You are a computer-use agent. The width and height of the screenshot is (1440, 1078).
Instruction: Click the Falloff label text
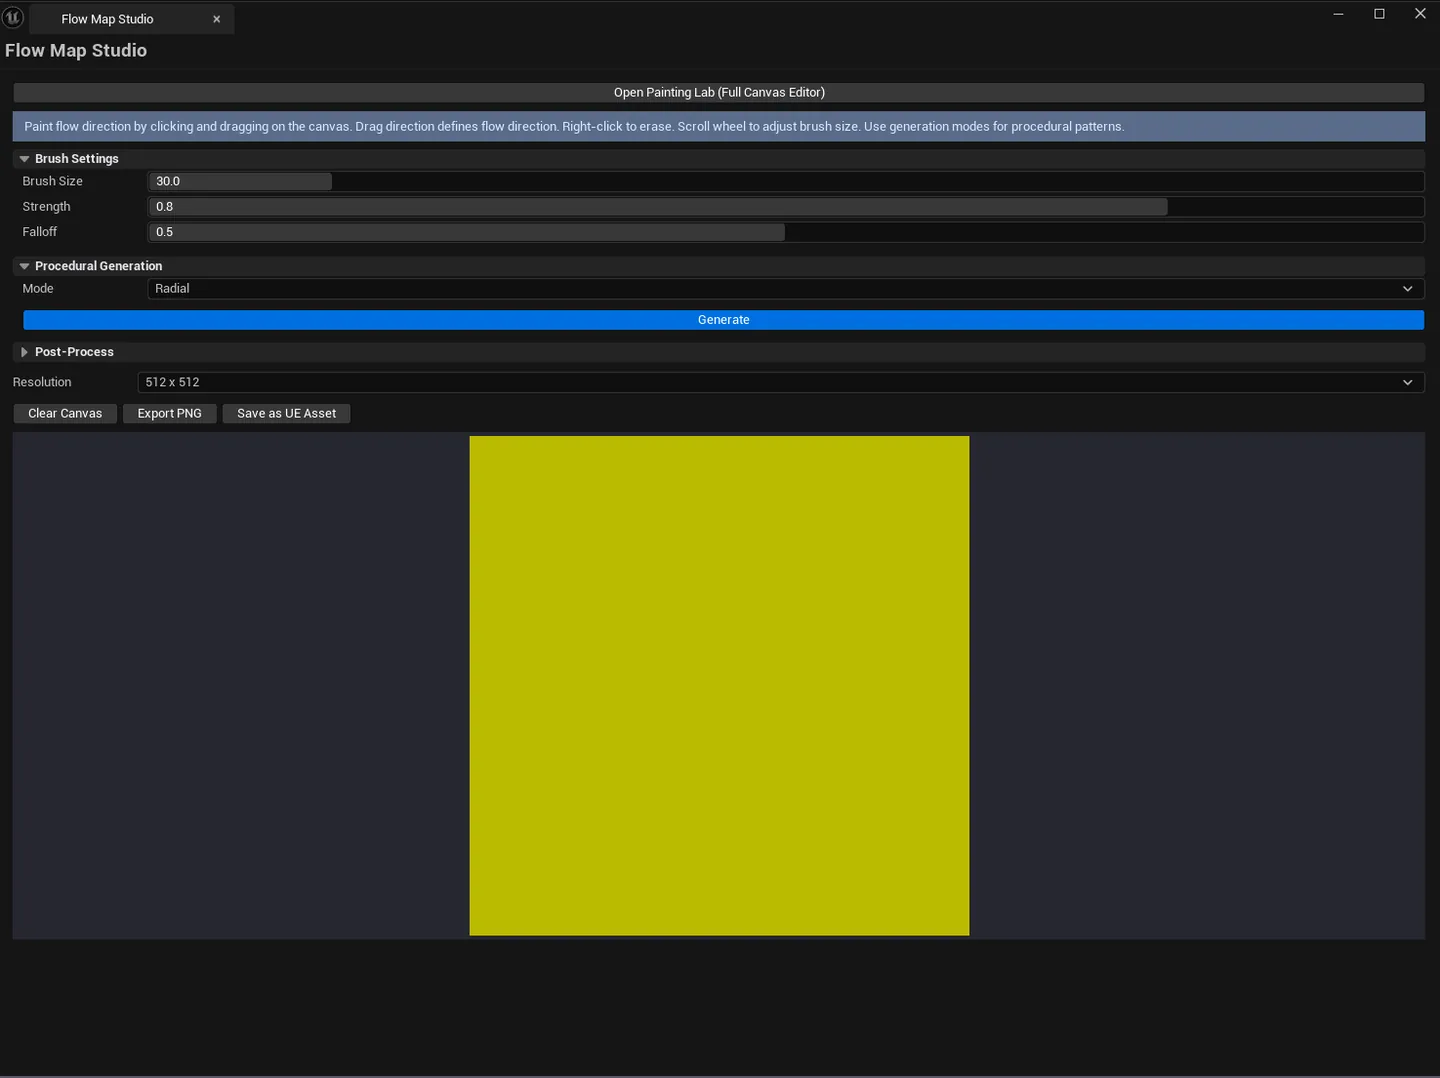point(39,232)
